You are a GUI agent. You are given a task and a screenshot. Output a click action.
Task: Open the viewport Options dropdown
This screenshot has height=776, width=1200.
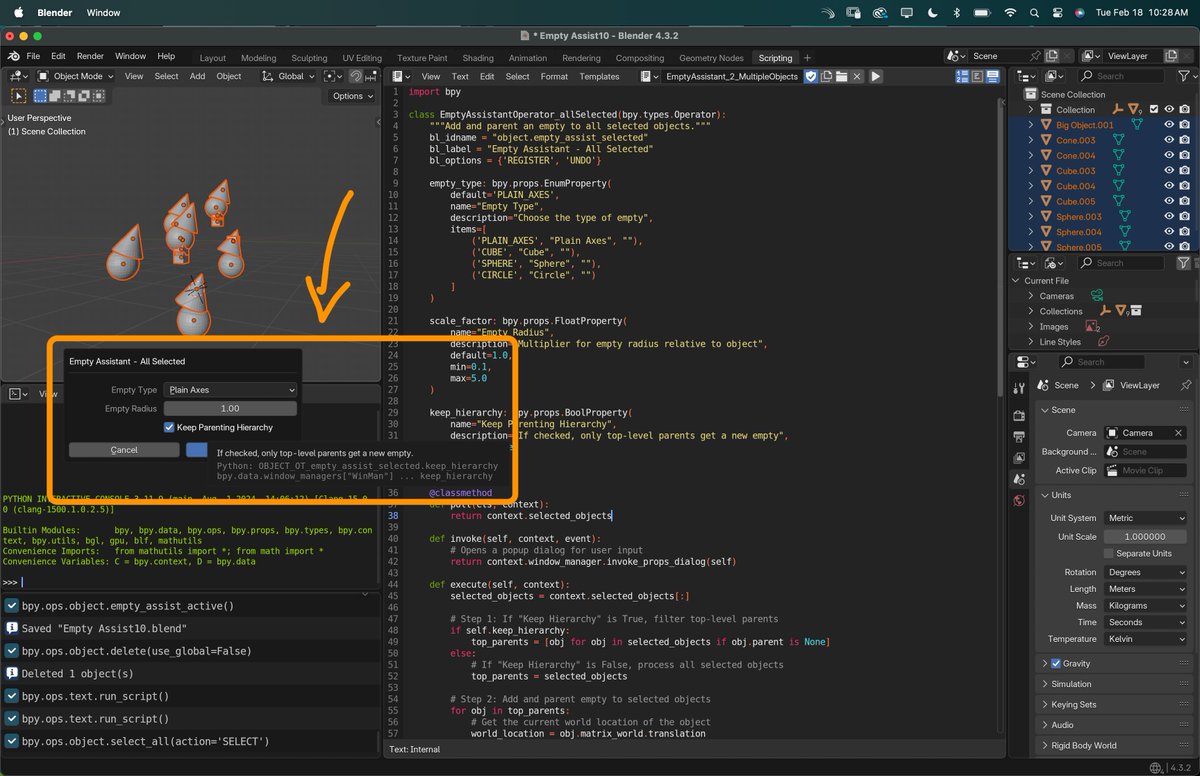(352, 96)
